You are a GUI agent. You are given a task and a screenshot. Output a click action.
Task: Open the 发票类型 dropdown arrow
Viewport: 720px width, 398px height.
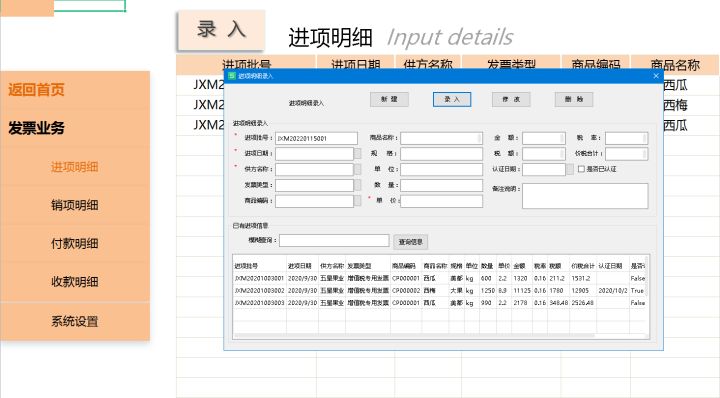[358, 185]
